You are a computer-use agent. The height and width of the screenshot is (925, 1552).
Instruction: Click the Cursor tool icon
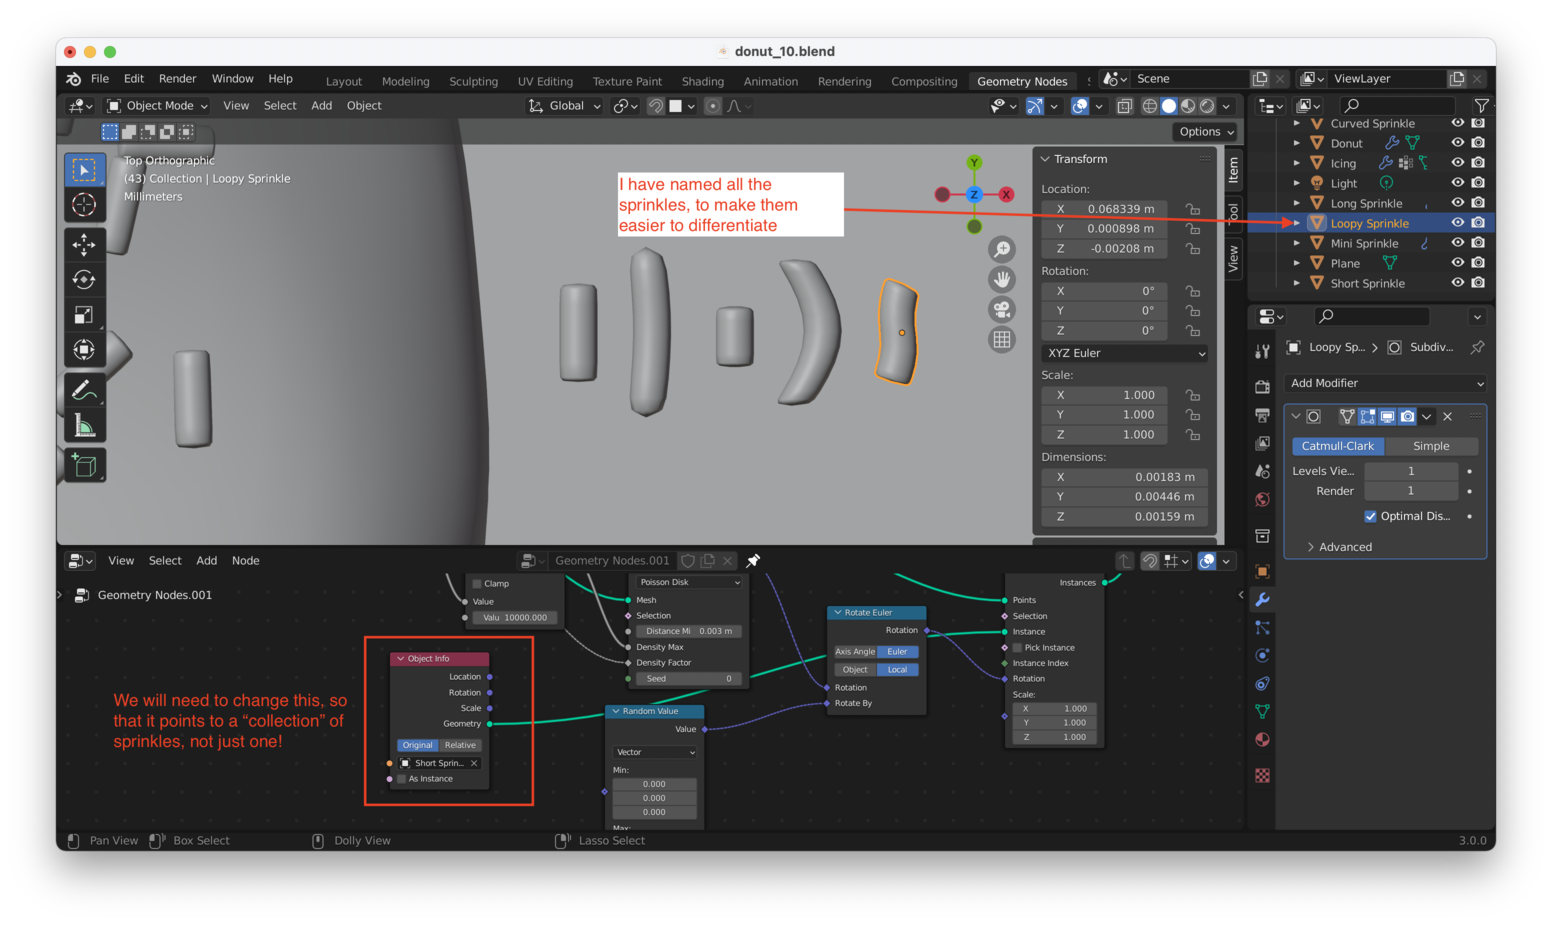[x=84, y=205]
